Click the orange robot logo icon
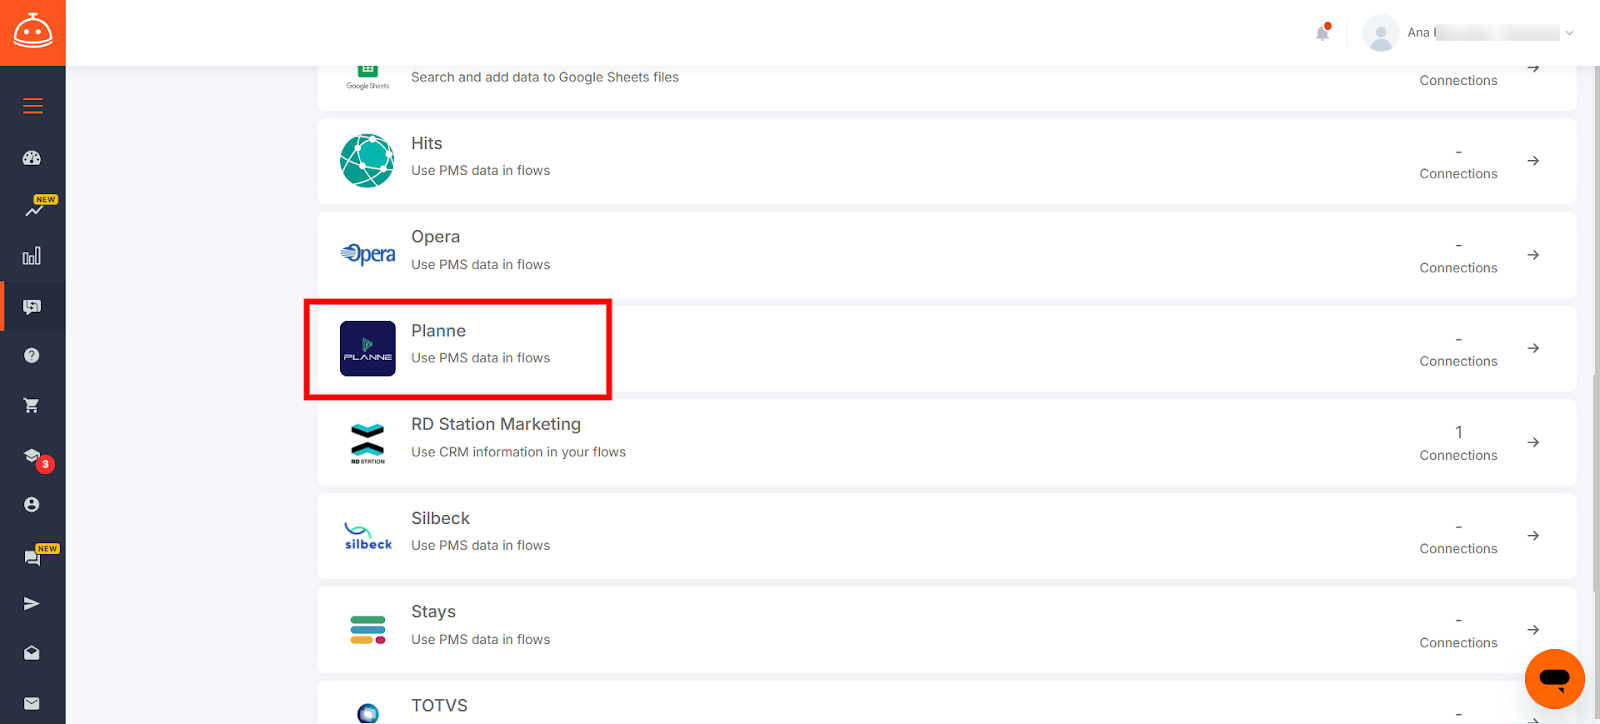The width and height of the screenshot is (1600, 724). click(x=32, y=32)
